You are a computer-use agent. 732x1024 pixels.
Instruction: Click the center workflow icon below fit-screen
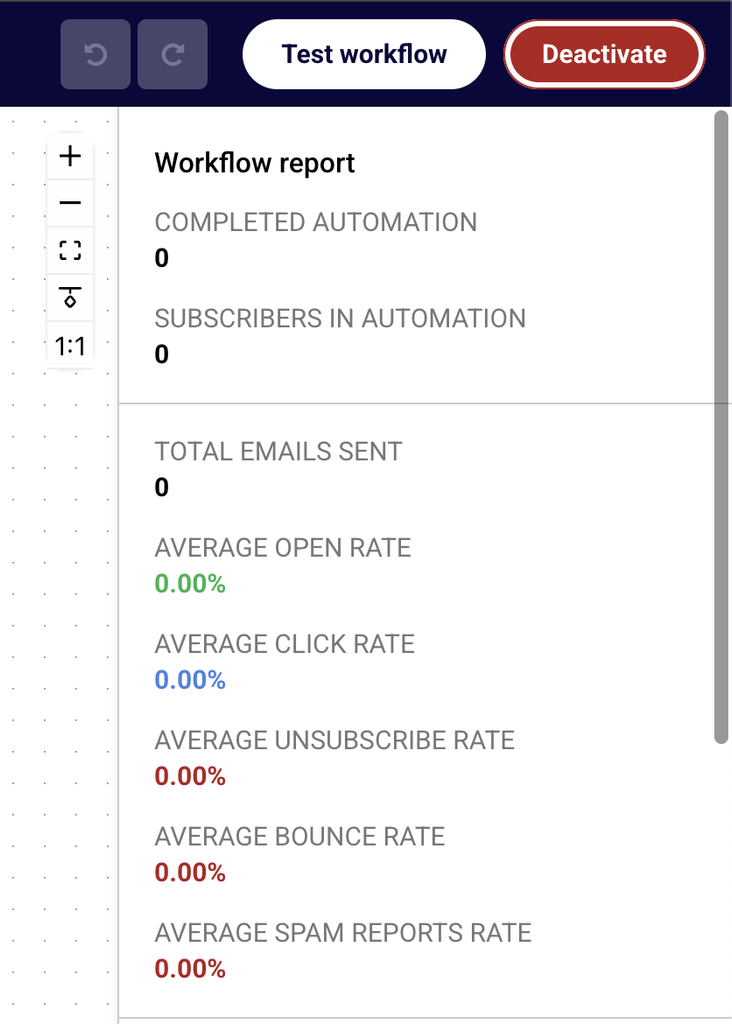(70, 298)
